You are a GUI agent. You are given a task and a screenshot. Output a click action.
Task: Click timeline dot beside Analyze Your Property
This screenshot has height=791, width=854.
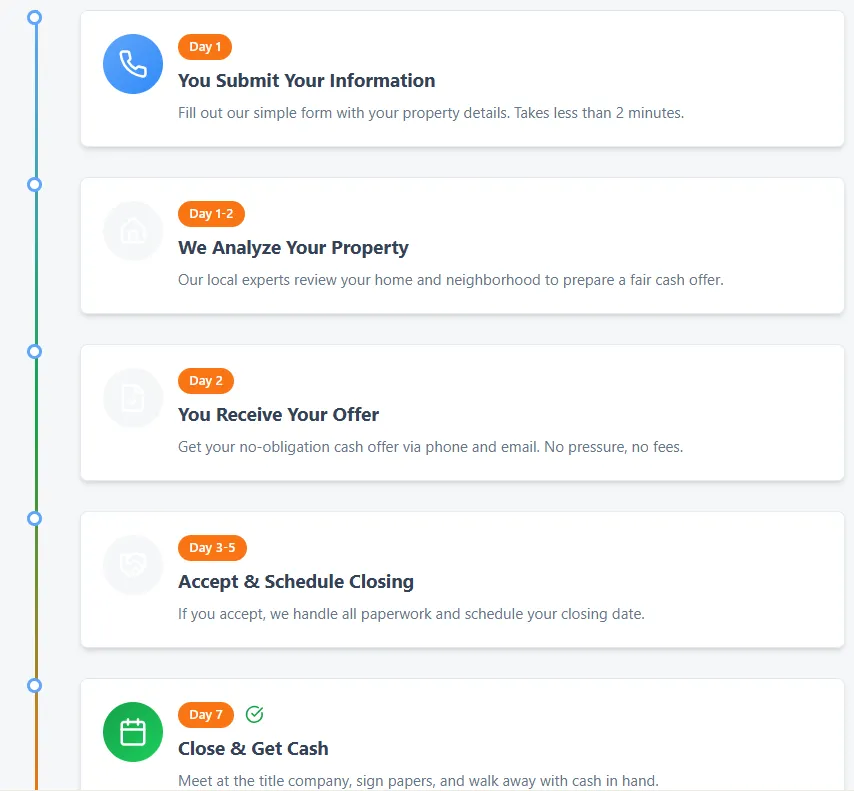[x=34, y=185]
